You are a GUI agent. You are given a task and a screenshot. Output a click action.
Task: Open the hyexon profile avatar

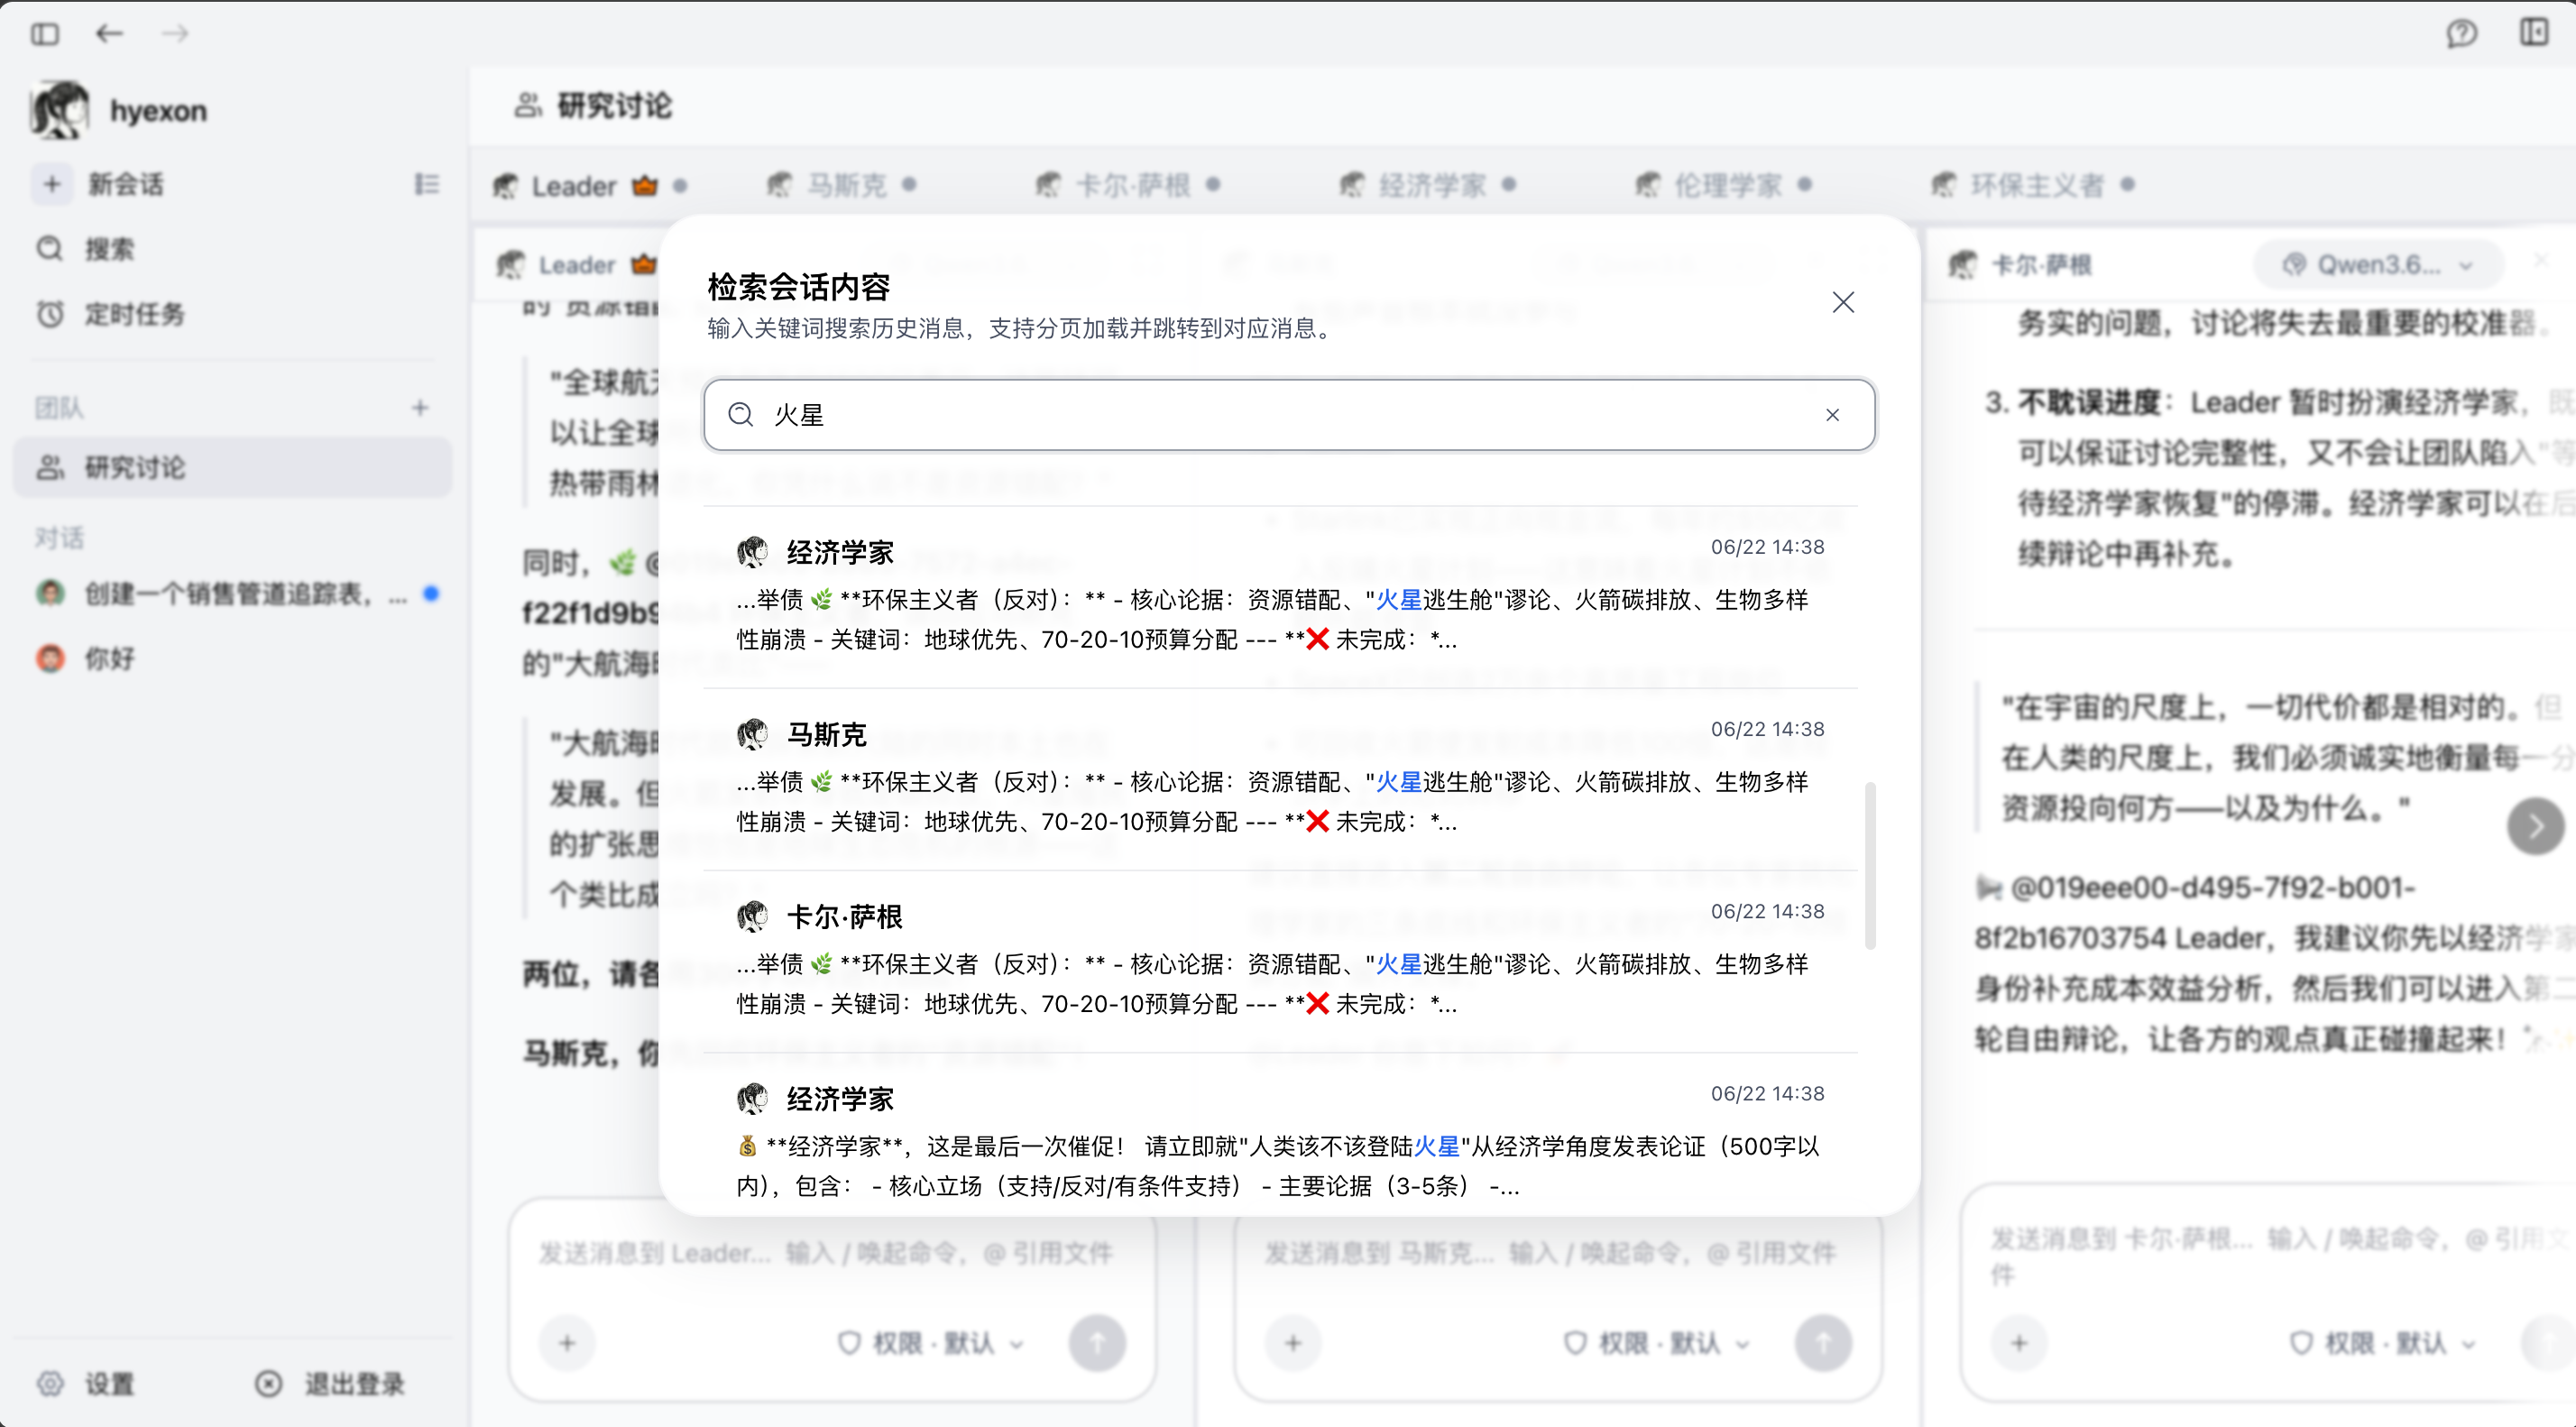(60, 110)
